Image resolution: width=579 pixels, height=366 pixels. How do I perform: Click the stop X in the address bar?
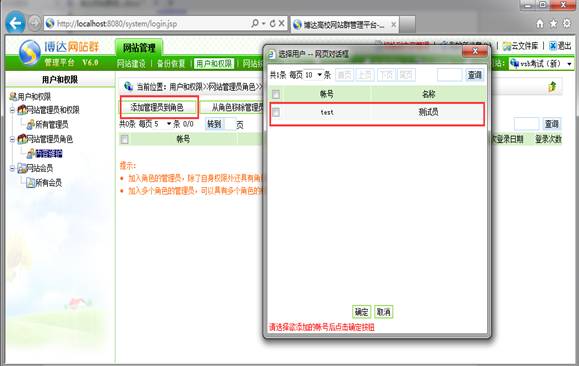(281, 24)
